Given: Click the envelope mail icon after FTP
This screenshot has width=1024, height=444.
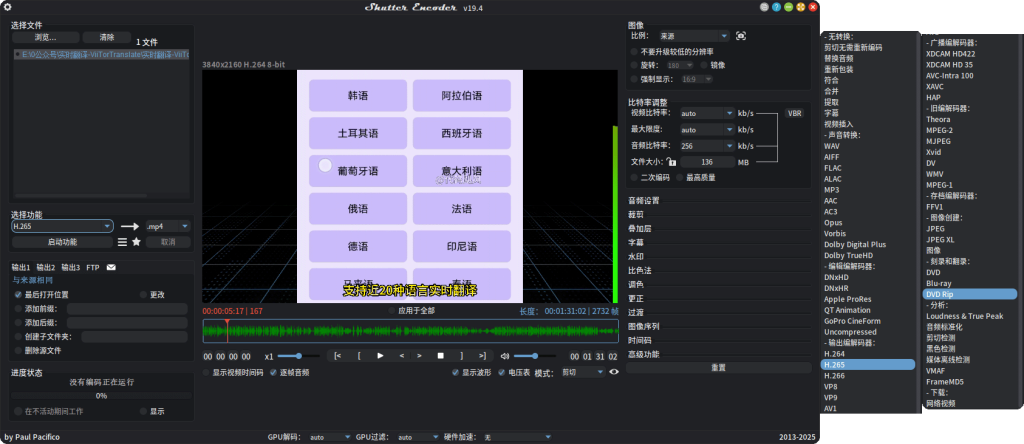Looking at the screenshot, I should pos(111,268).
